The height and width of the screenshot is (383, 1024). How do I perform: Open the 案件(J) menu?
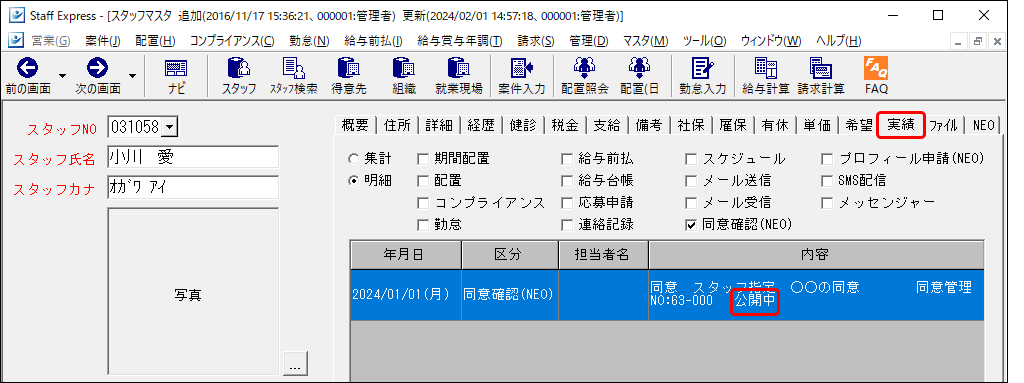point(103,41)
